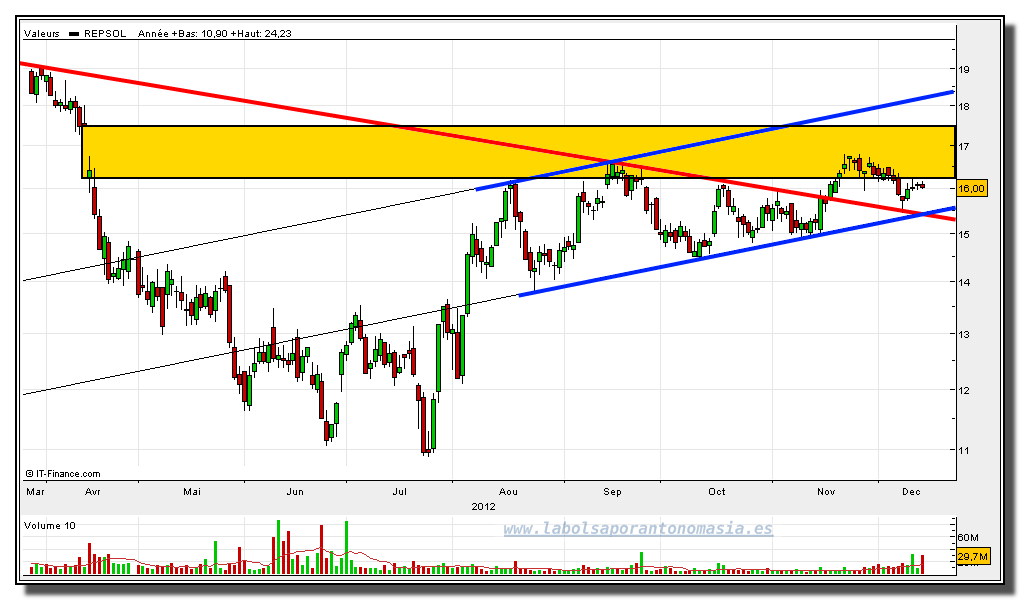
Task: Click the IT-Finance.com copyright text
Action: pyautogui.click(x=63, y=474)
